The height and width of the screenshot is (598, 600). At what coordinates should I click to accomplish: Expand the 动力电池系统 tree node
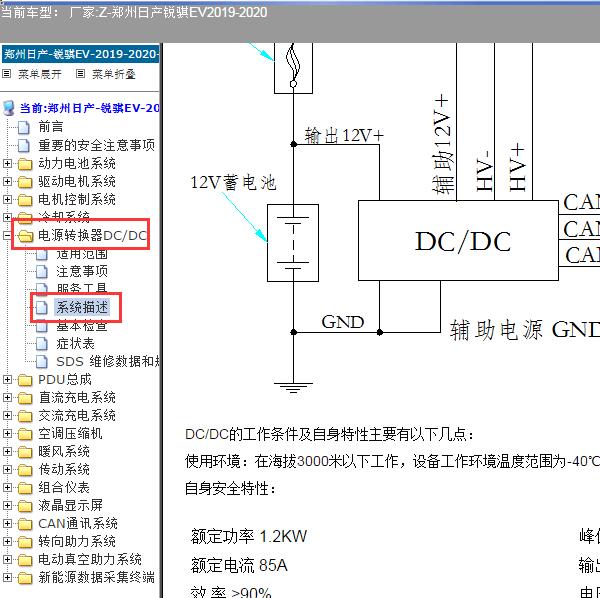click(x=7, y=164)
